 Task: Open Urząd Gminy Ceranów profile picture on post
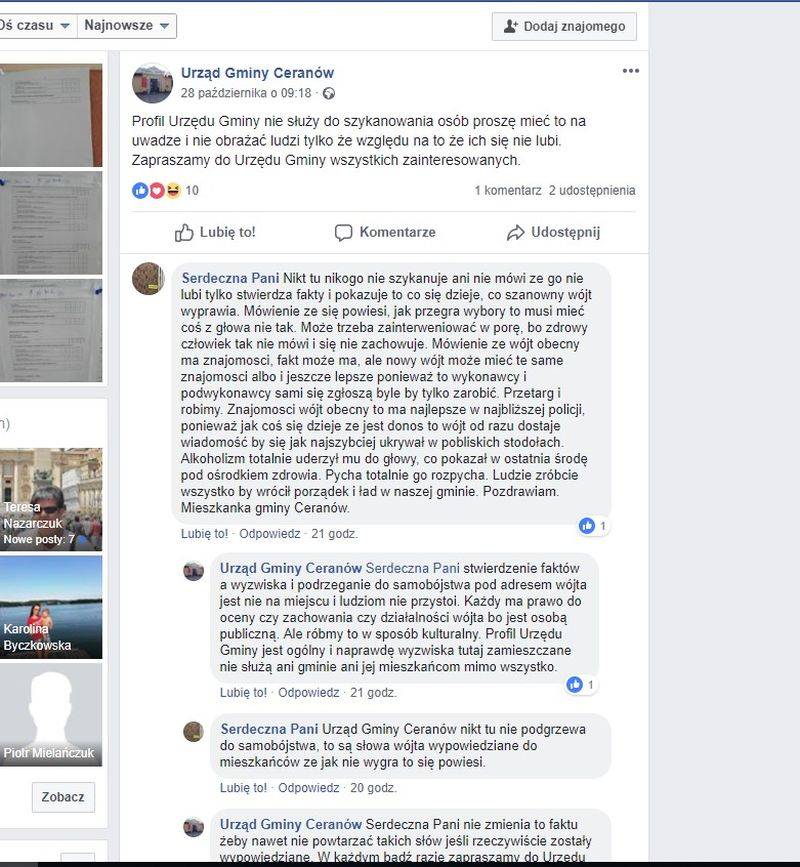[152, 83]
